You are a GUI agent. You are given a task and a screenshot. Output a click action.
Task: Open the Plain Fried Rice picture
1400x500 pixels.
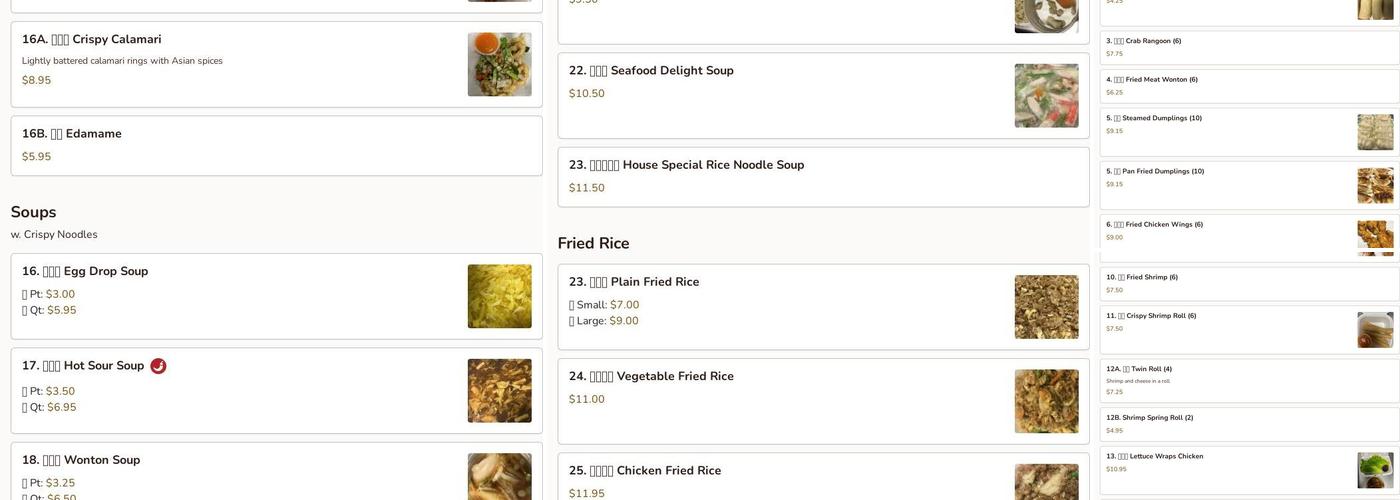click(1046, 307)
